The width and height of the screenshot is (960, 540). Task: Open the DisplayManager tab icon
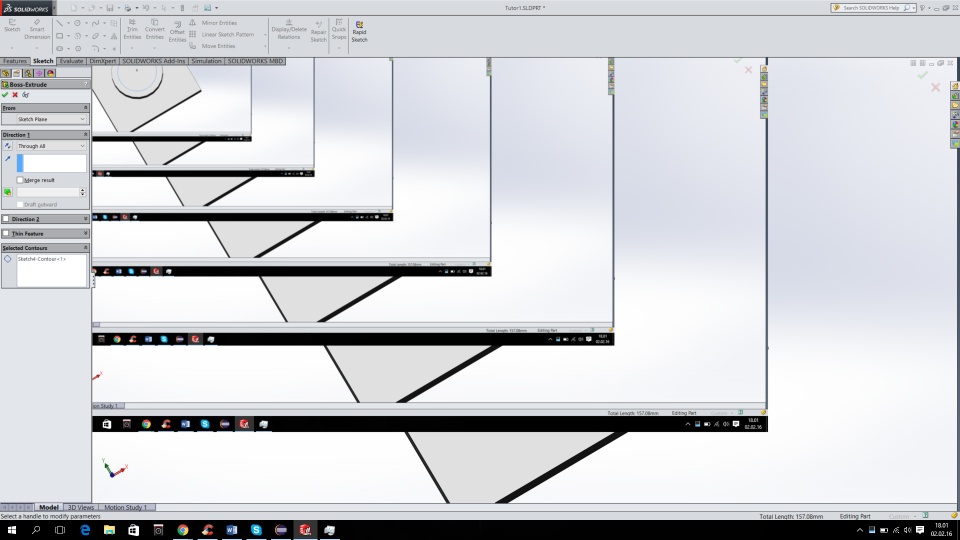point(50,73)
